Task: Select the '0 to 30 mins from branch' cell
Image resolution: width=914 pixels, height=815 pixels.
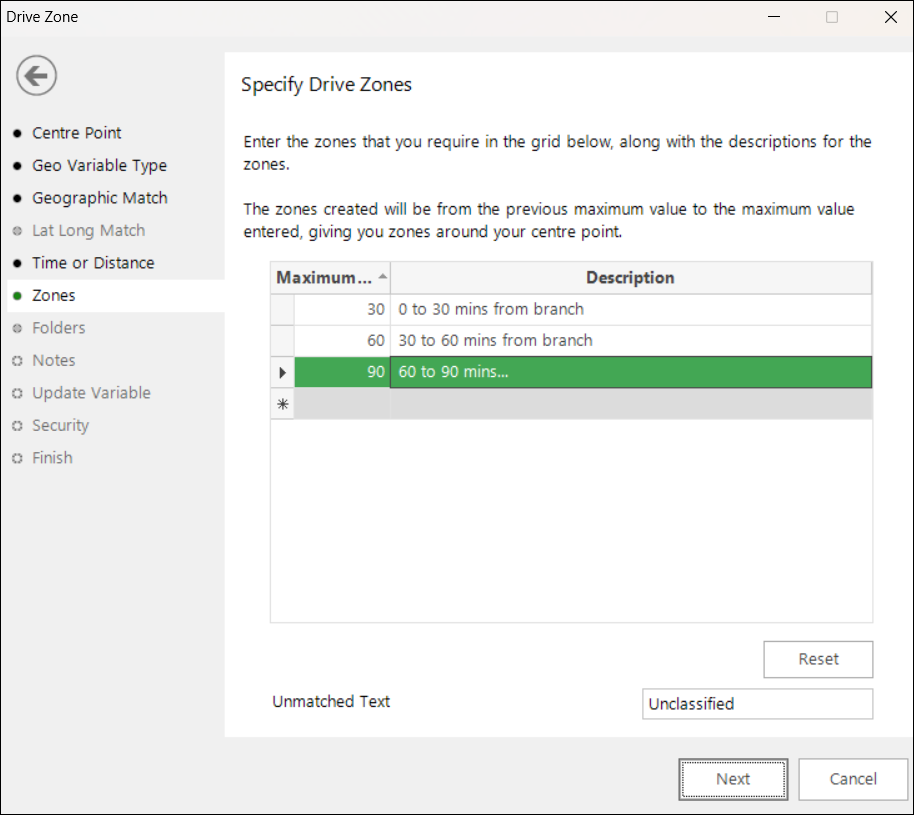Action: tap(631, 310)
